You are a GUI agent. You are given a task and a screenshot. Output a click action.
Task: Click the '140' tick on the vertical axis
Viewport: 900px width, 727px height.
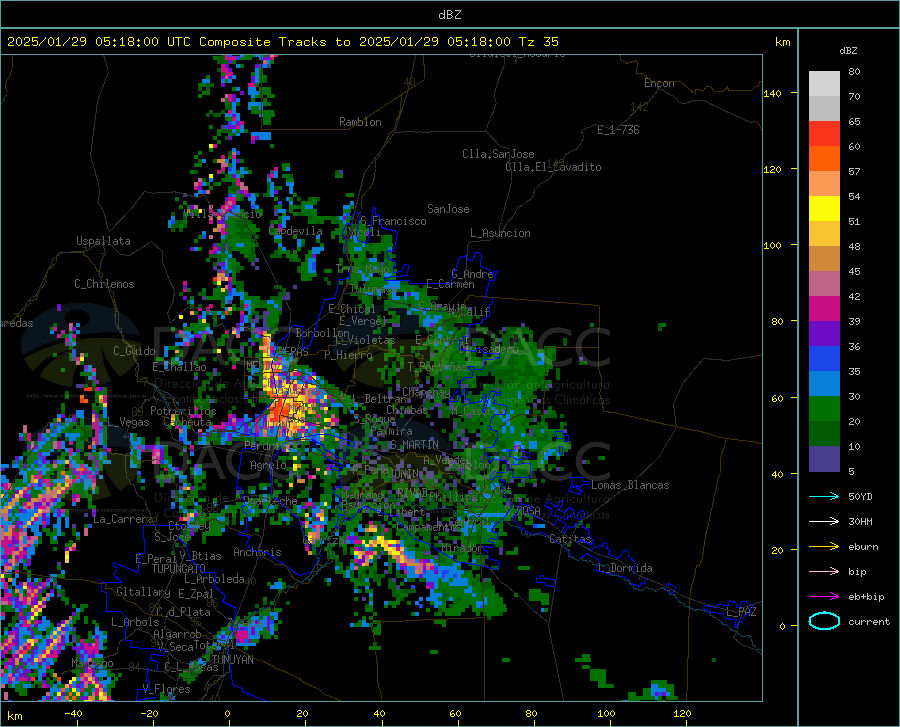click(x=772, y=93)
